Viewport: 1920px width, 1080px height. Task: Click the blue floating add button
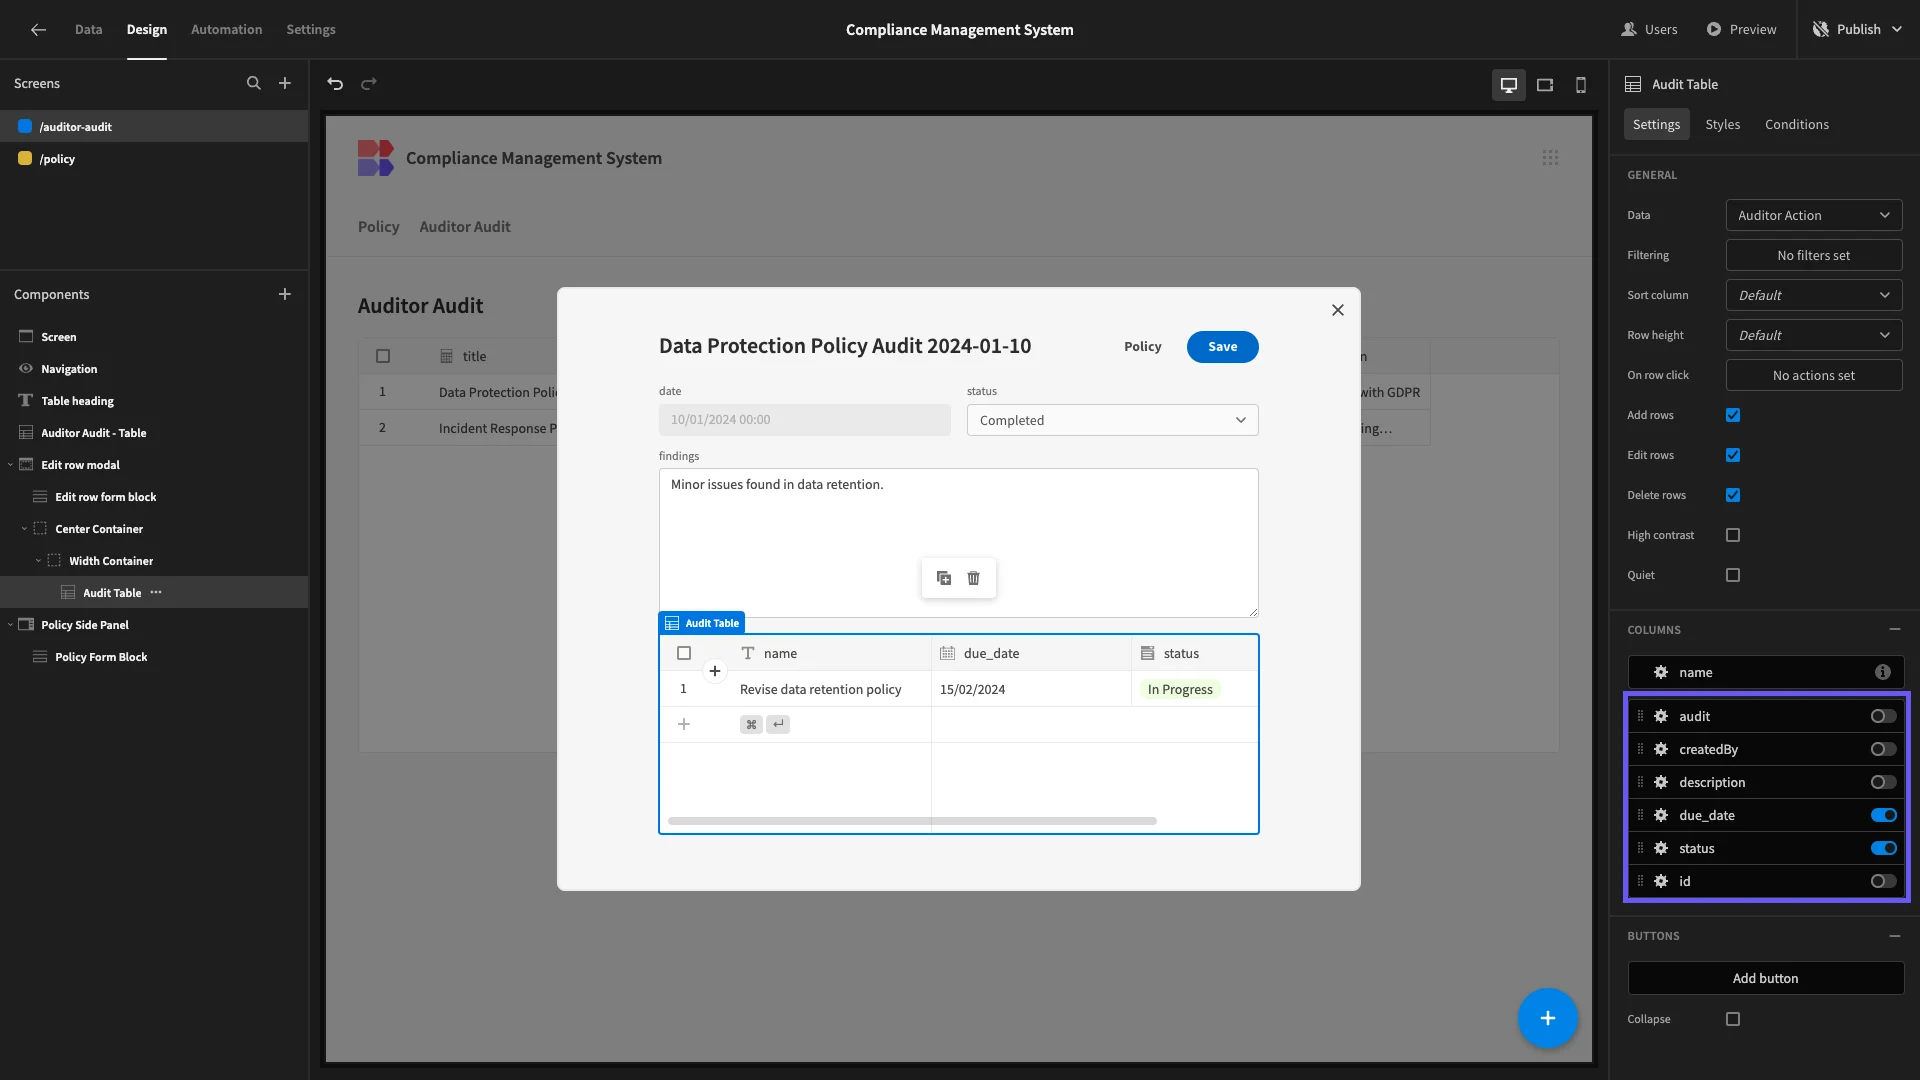pos(1548,1018)
